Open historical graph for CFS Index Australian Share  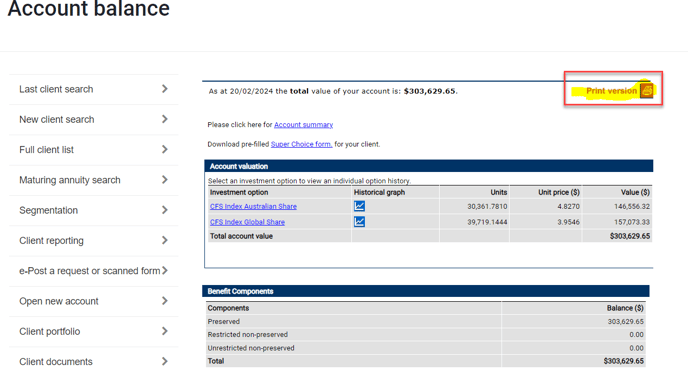(x=359, y=206)
